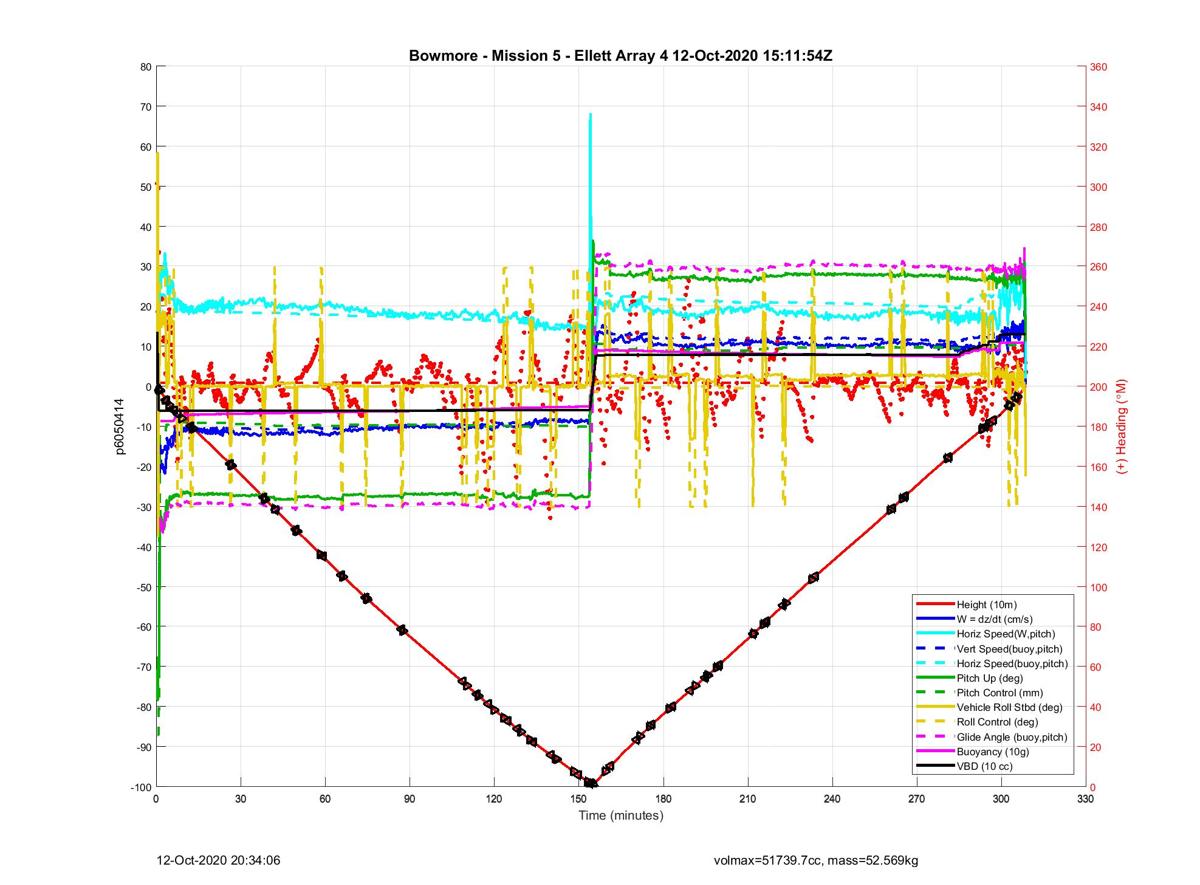
Task: Click the 100 tick on the heading axis
Action: [1098, 587]
